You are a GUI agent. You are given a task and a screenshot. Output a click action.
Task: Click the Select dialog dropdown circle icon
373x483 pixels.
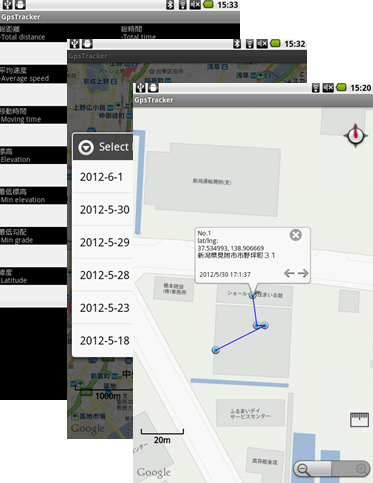click(86, 147)
